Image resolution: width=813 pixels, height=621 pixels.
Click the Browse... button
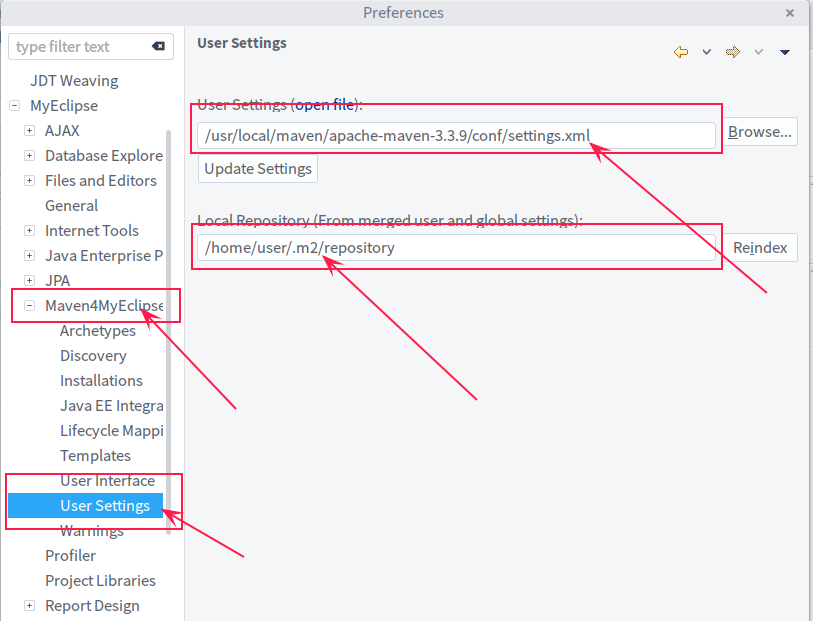tap(760, 132)
